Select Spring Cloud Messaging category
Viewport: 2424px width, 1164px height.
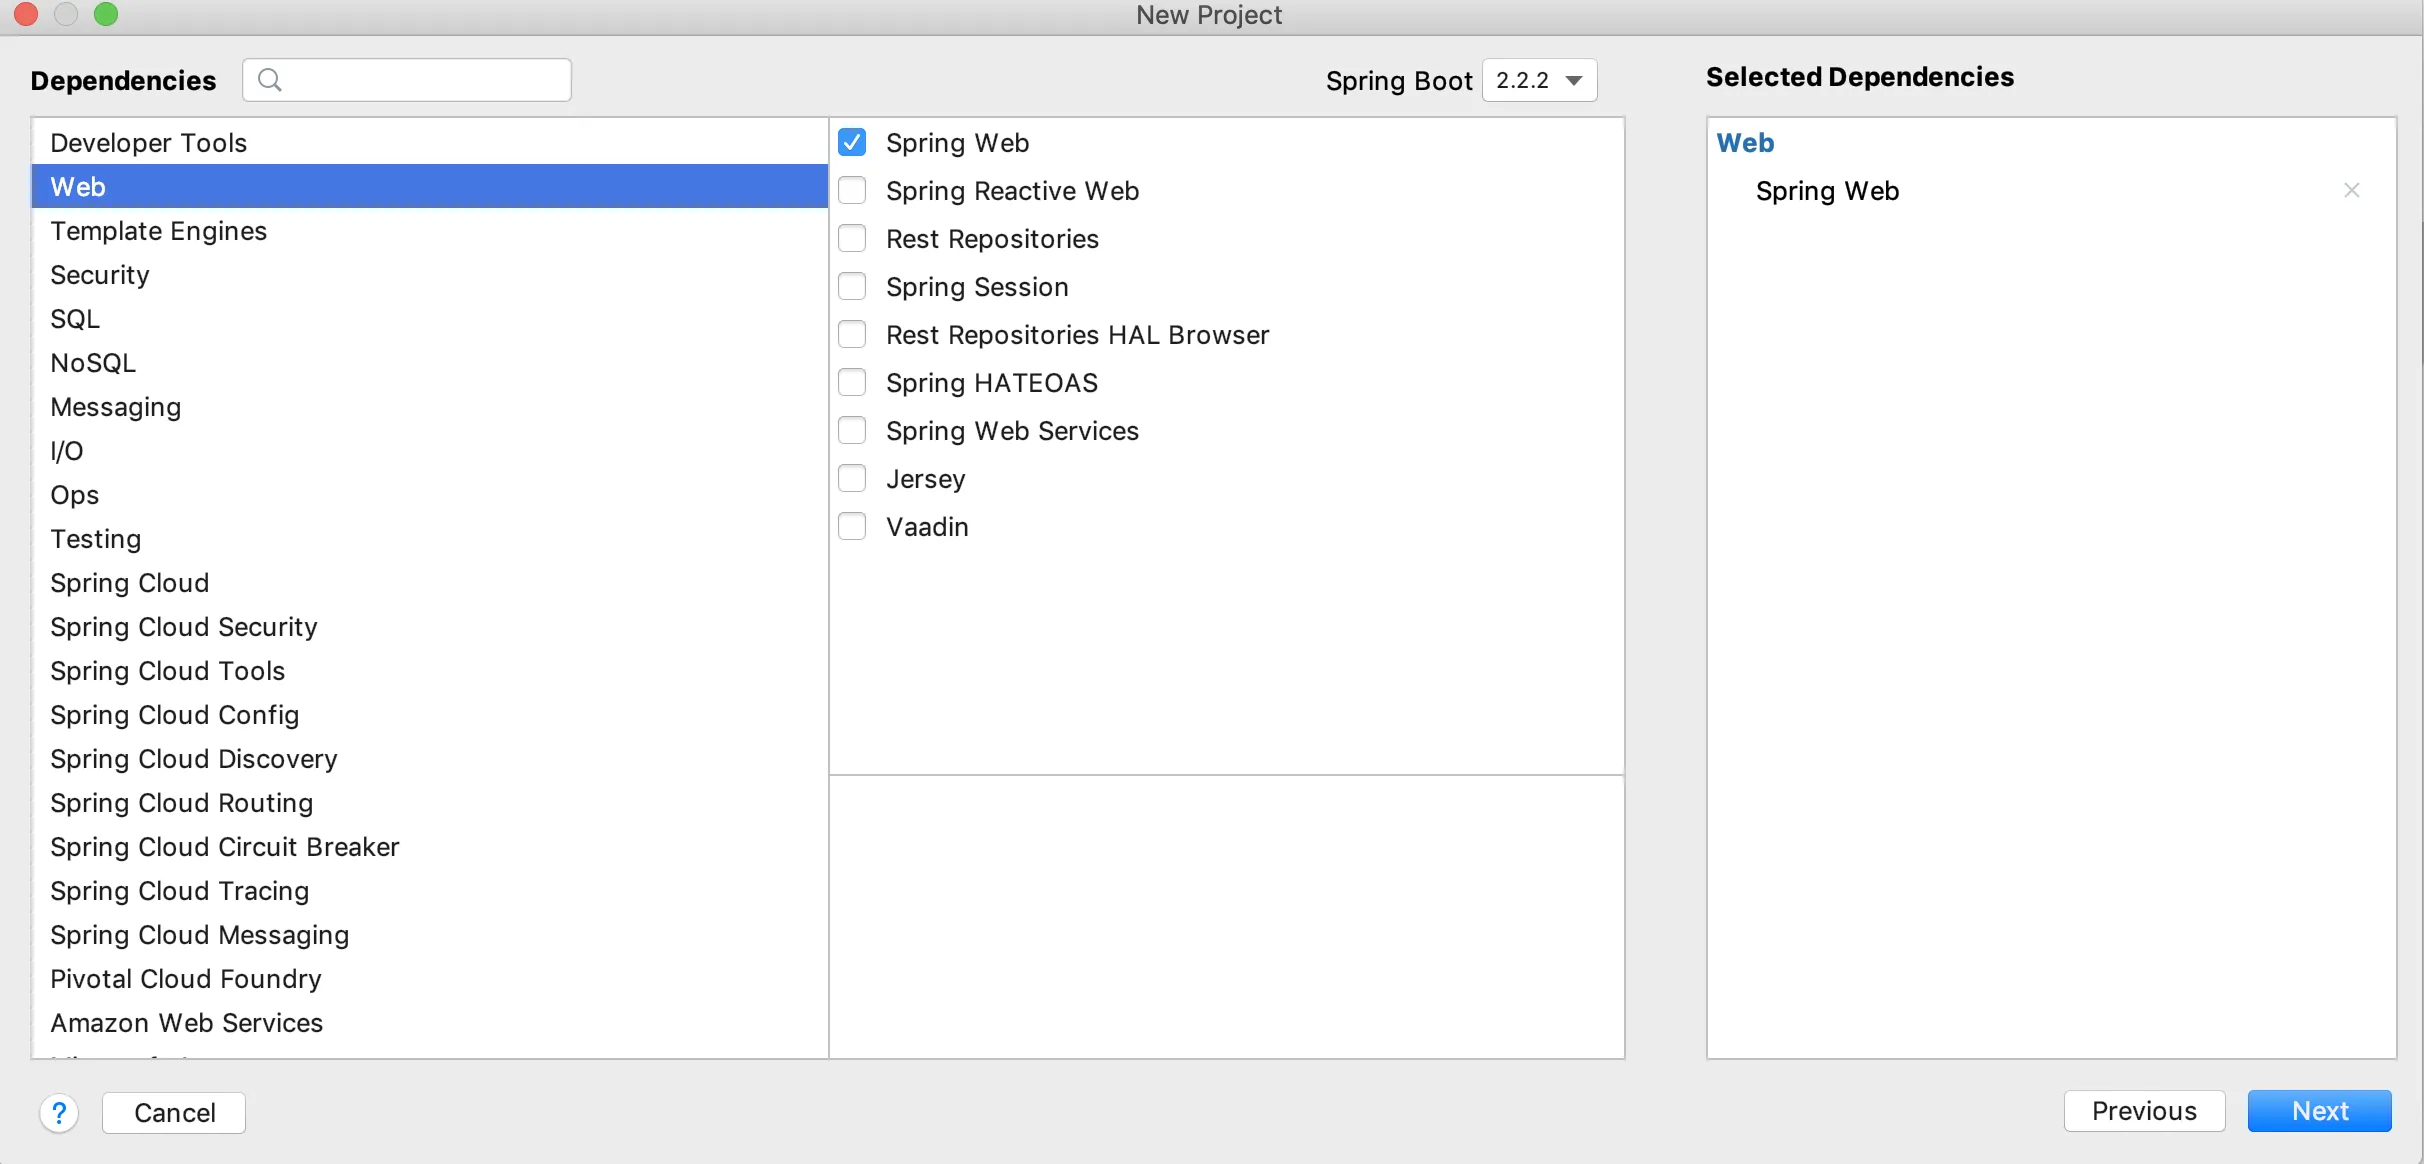(x=430, y=935)
